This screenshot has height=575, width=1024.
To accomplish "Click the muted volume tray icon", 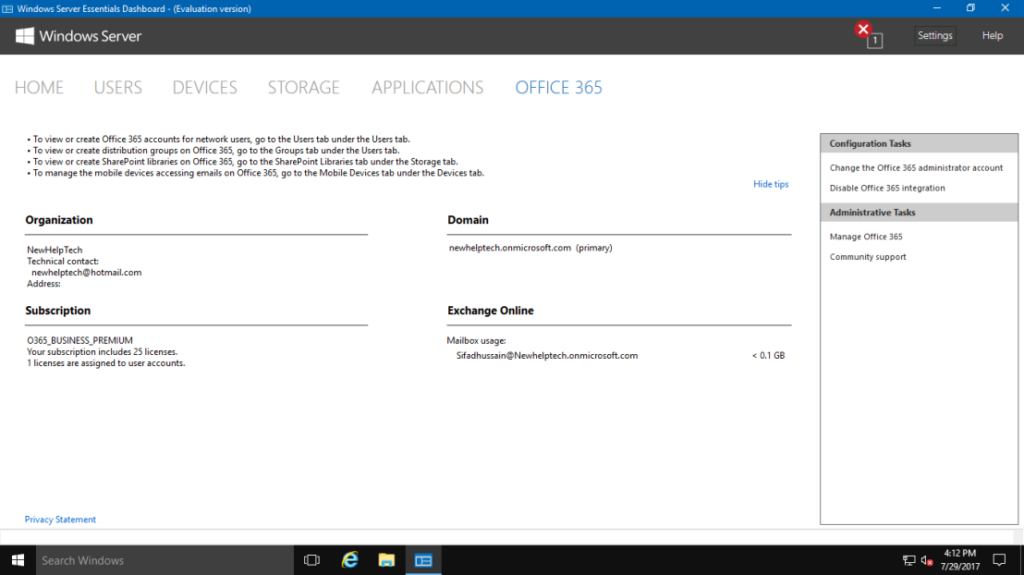I will coord(926,561).
